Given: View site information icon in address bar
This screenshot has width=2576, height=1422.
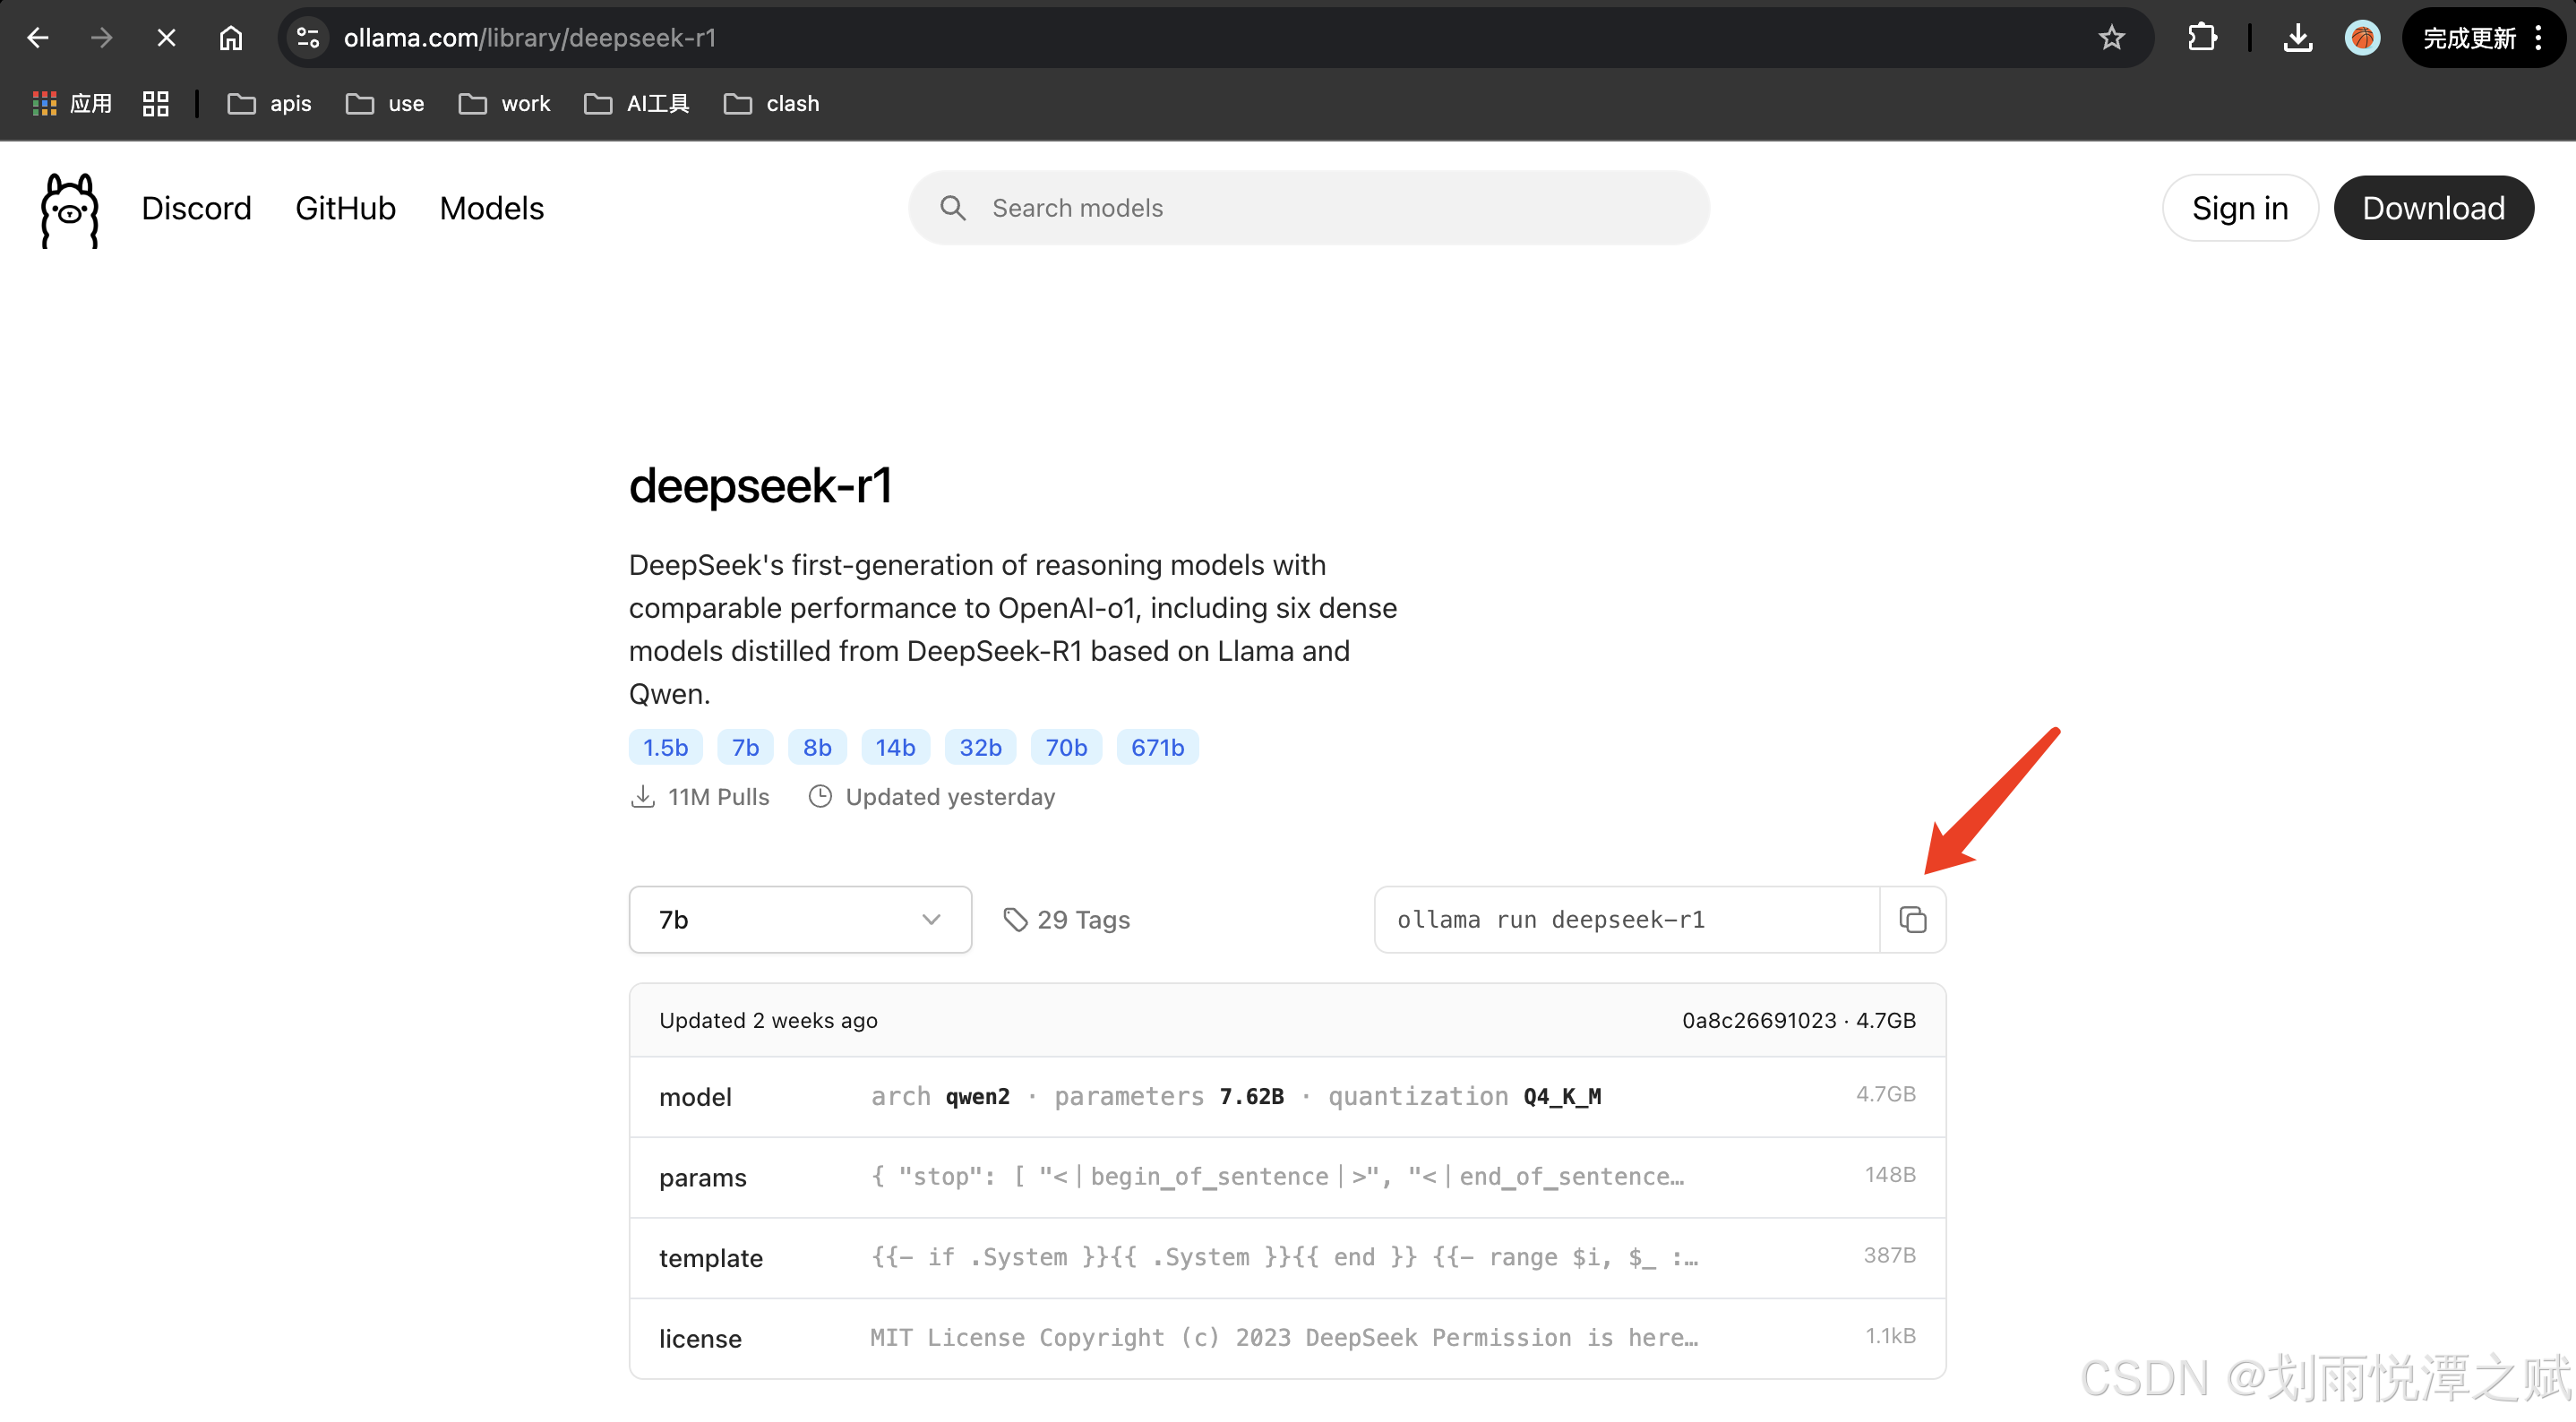Looking at the screenshot, I should click(x=308, y=38).
